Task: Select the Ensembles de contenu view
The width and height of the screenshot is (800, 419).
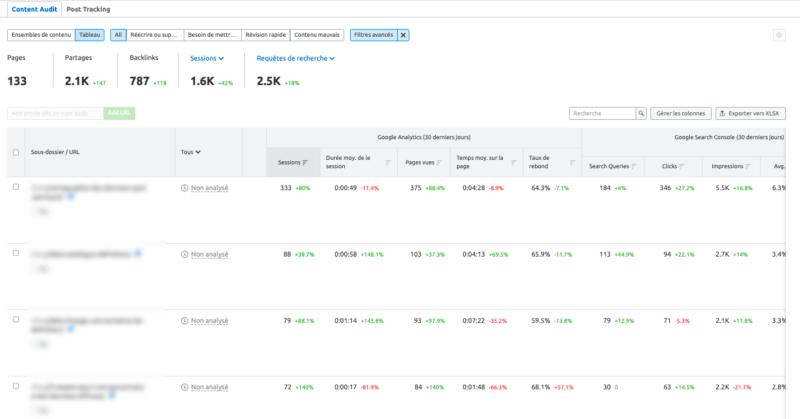Action: point(41,35)
